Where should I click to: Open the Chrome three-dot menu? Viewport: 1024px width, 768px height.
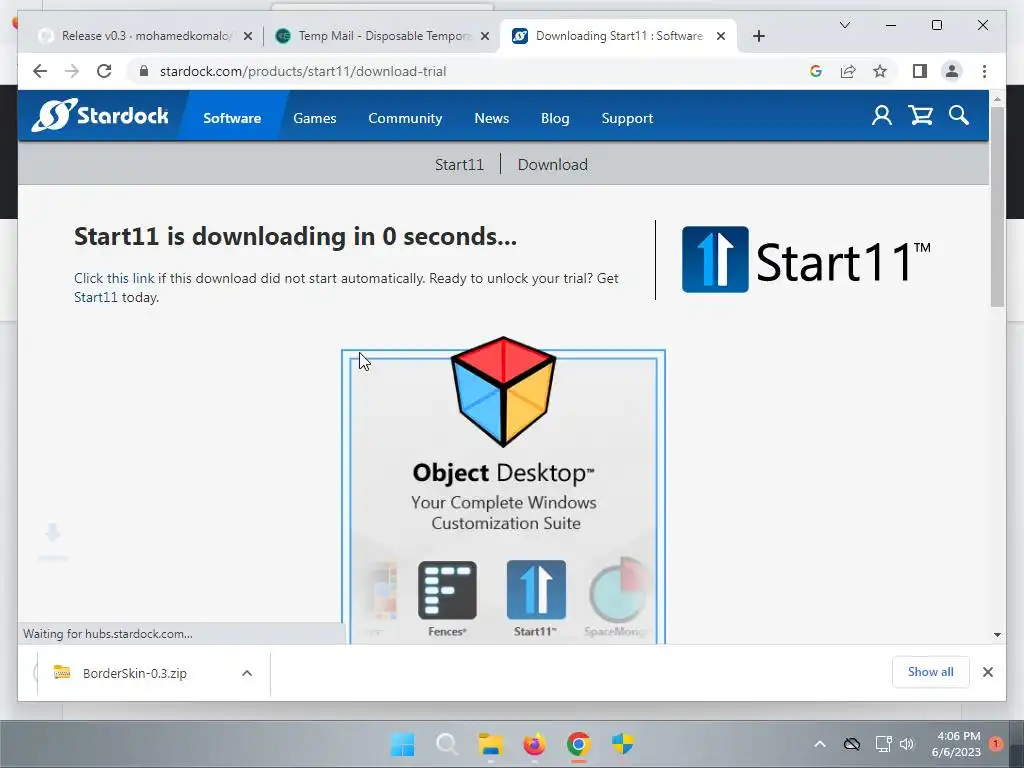pos(984,71)
